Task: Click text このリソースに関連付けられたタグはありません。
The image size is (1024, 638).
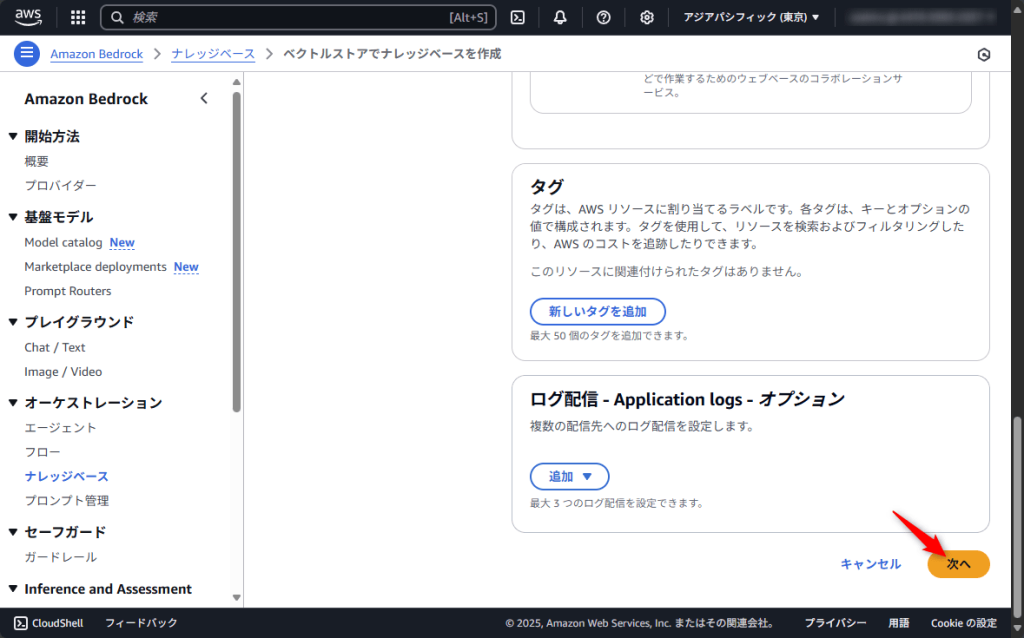Action: pyautogui.click(x=667, y=272)
